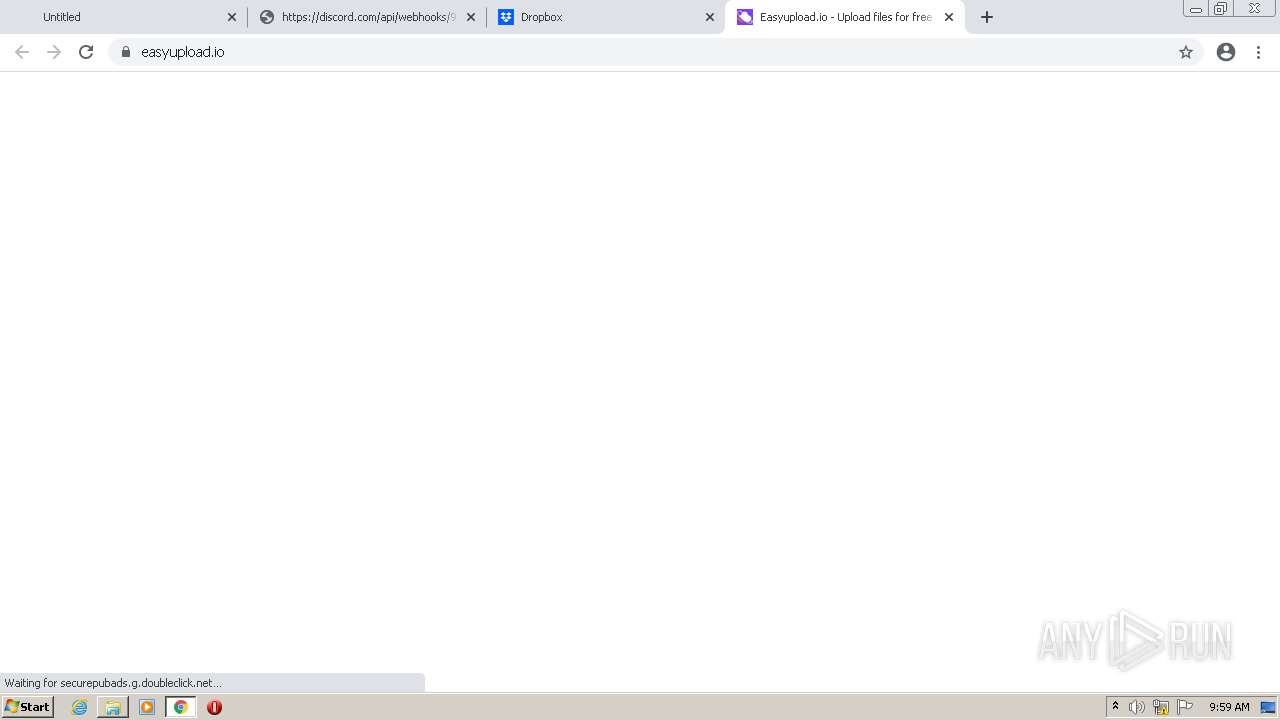1280x720 pixels.
Task: Show desktop via tray monitor icon
Action: [x=1268, y=707]
